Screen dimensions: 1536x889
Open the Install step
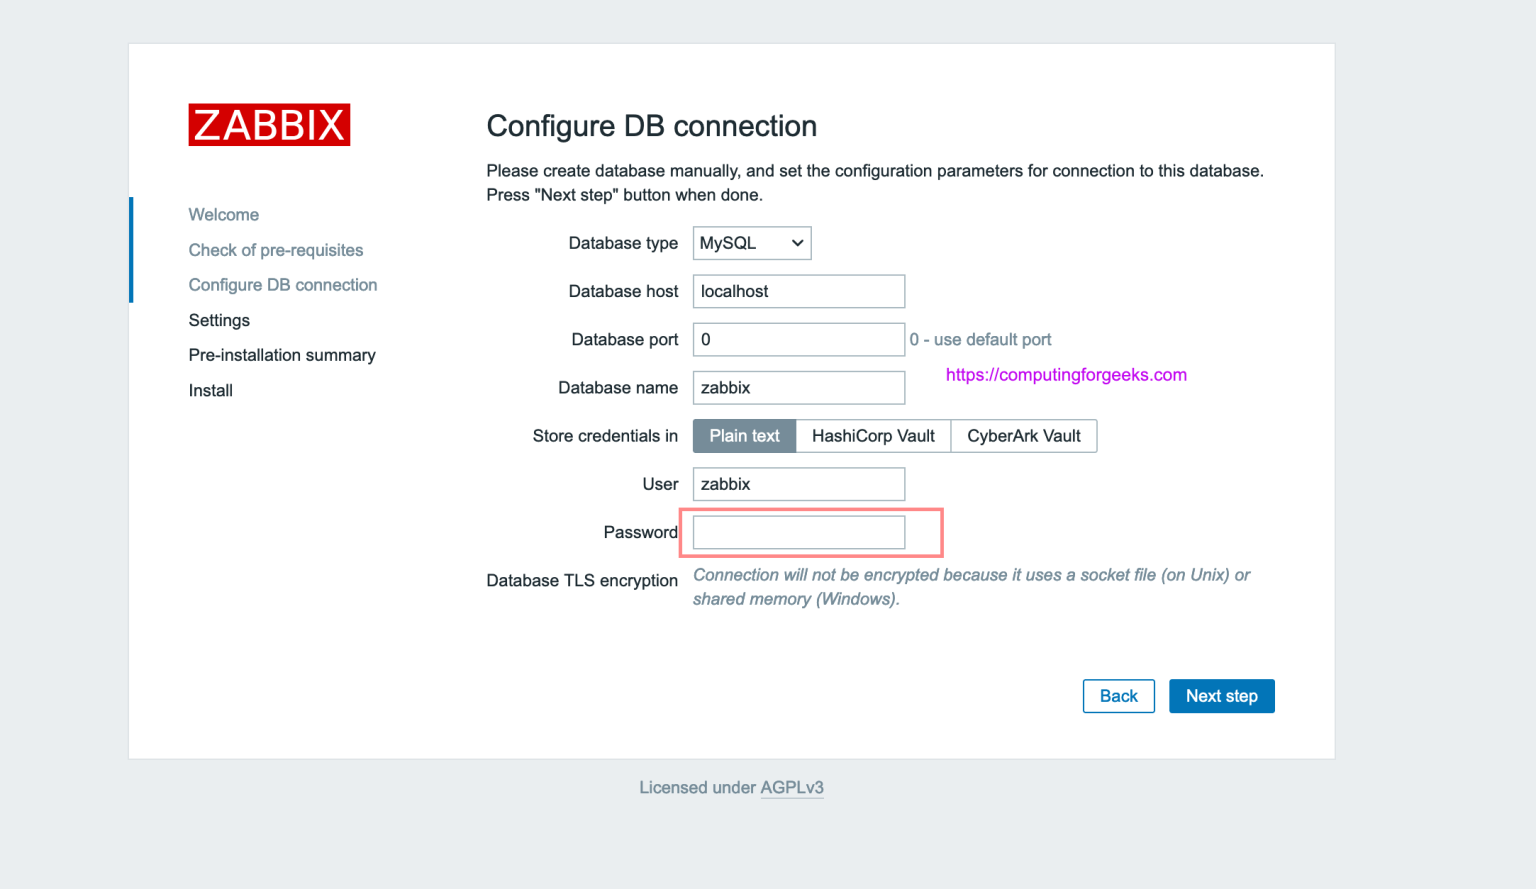point(210,390)
